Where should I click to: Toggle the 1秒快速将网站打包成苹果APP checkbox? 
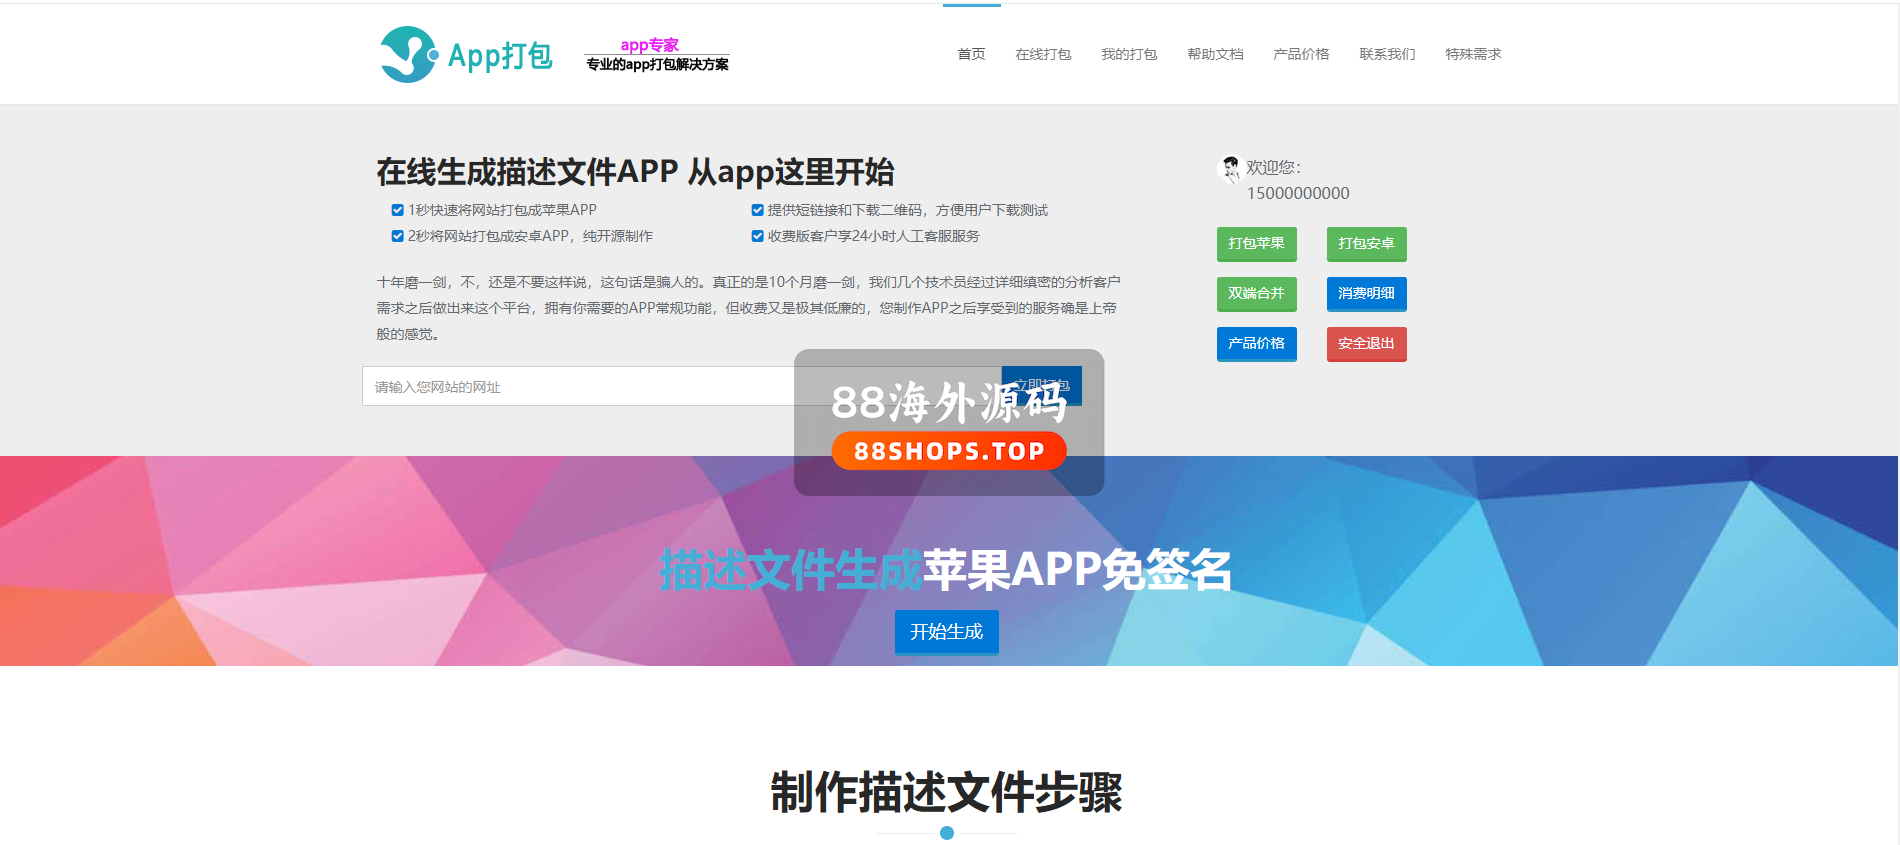[397, 210]
